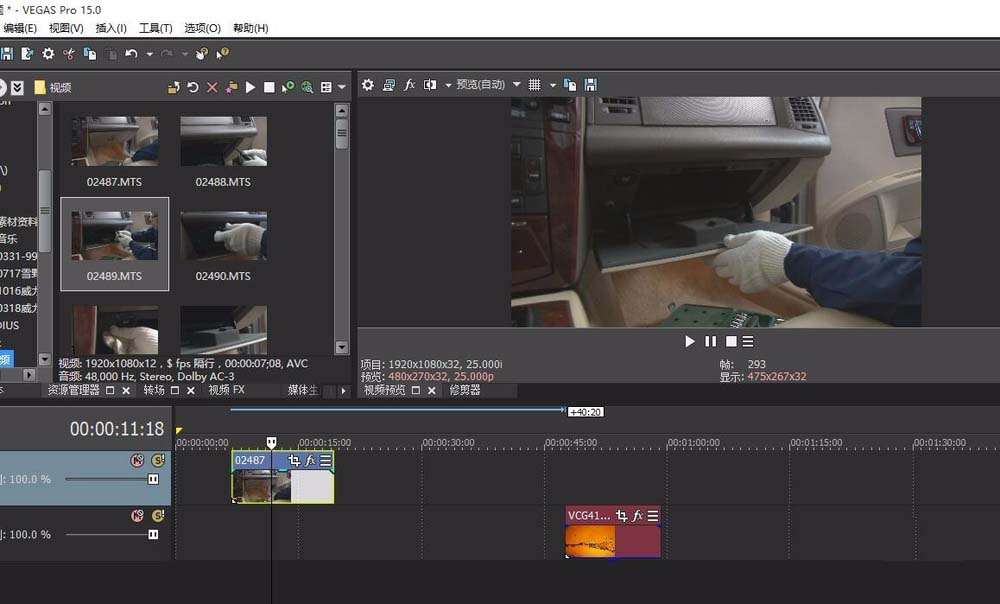The width and height of the screenshot is (1000, 604).
Task: Click the split screen view icon in preview
Action: [x=430, y=85]
